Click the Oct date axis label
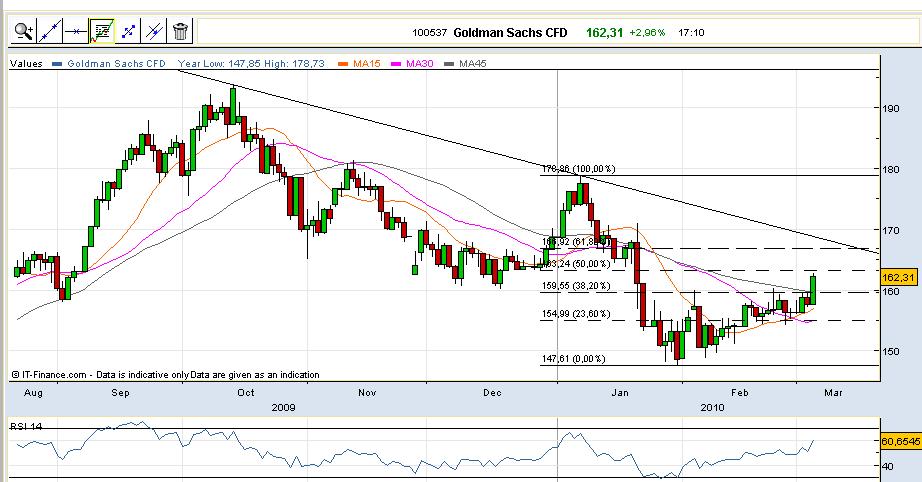This screenshot has height=482, width=922. (x=246, y=393)
